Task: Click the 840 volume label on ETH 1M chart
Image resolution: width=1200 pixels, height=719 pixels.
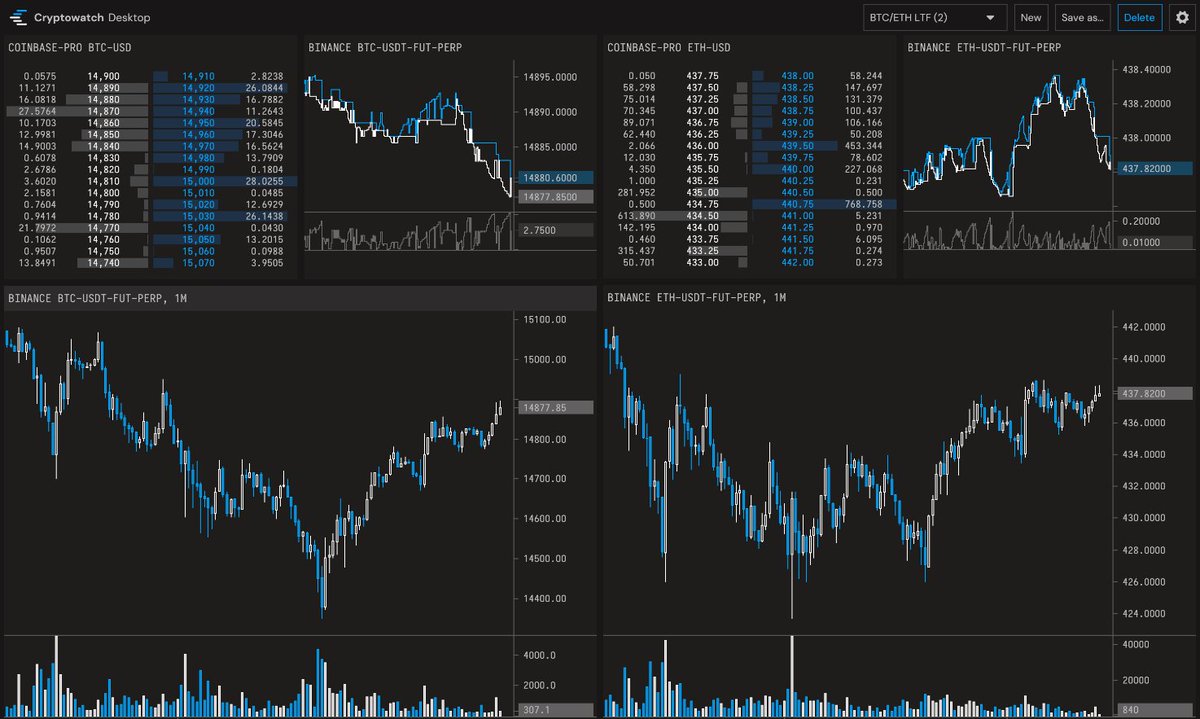Action: [x=1155, y=710]
